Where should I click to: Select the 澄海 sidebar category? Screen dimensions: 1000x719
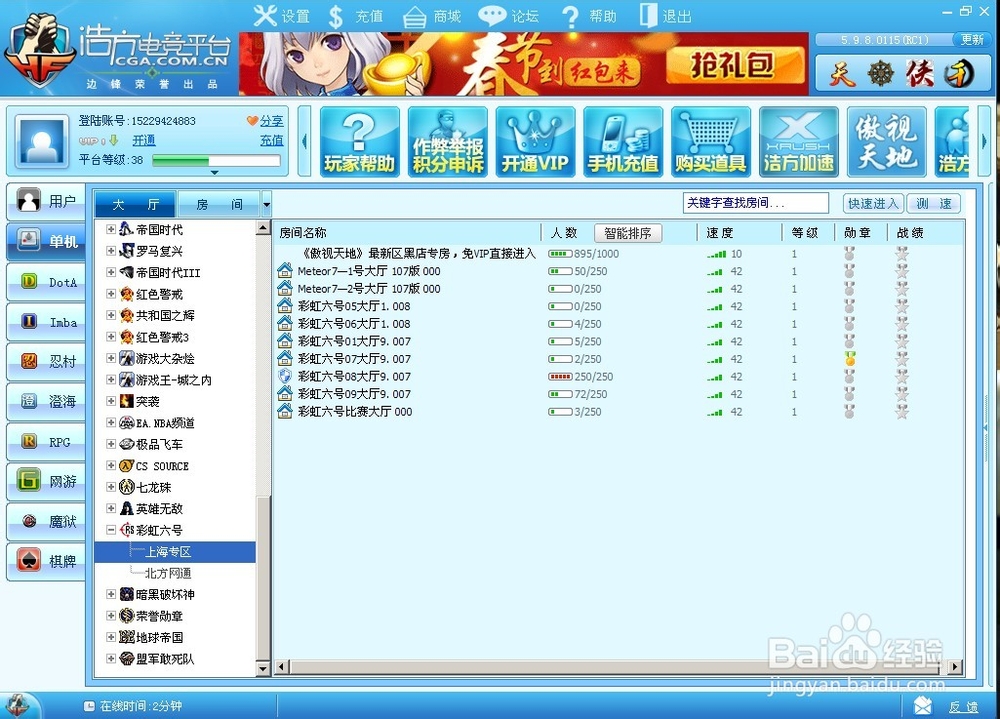coord(46,401)
